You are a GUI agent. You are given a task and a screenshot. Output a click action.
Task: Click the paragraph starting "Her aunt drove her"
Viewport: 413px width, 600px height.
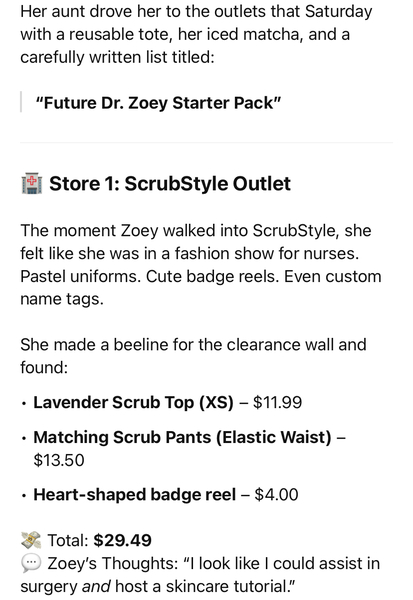(196, 34)
